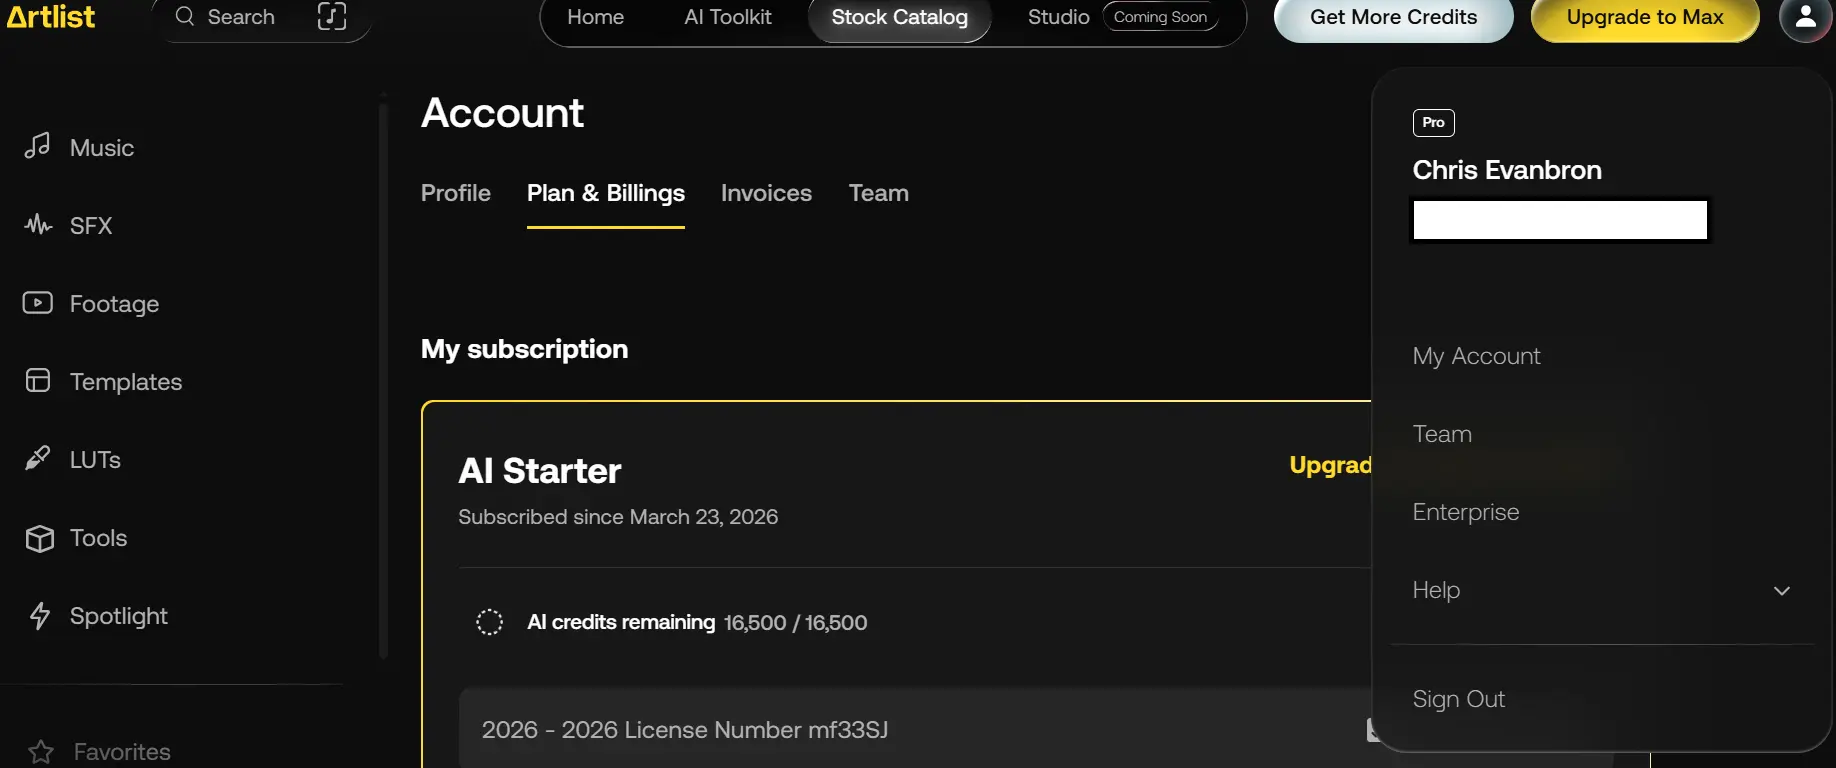Click the SFX waveform sidebar icon
The image size is (1836, 768).
(38, 225)
